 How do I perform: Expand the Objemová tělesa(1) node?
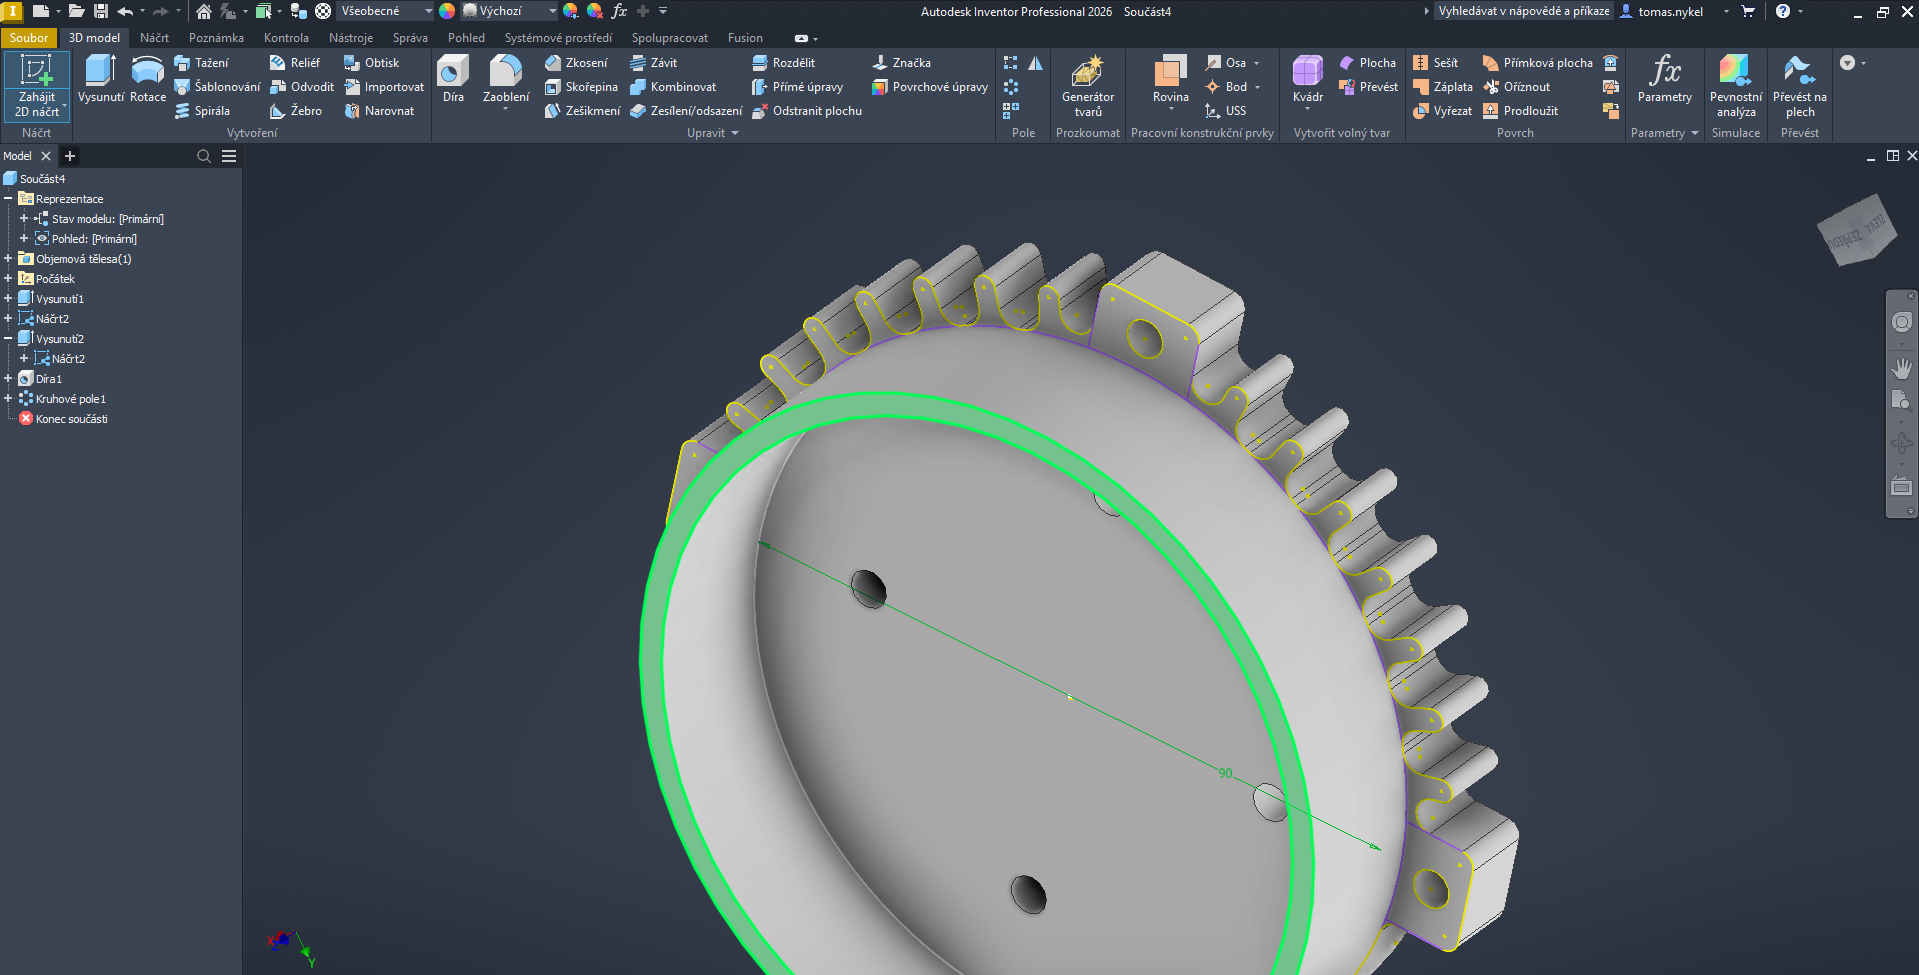tap(8, 259)
